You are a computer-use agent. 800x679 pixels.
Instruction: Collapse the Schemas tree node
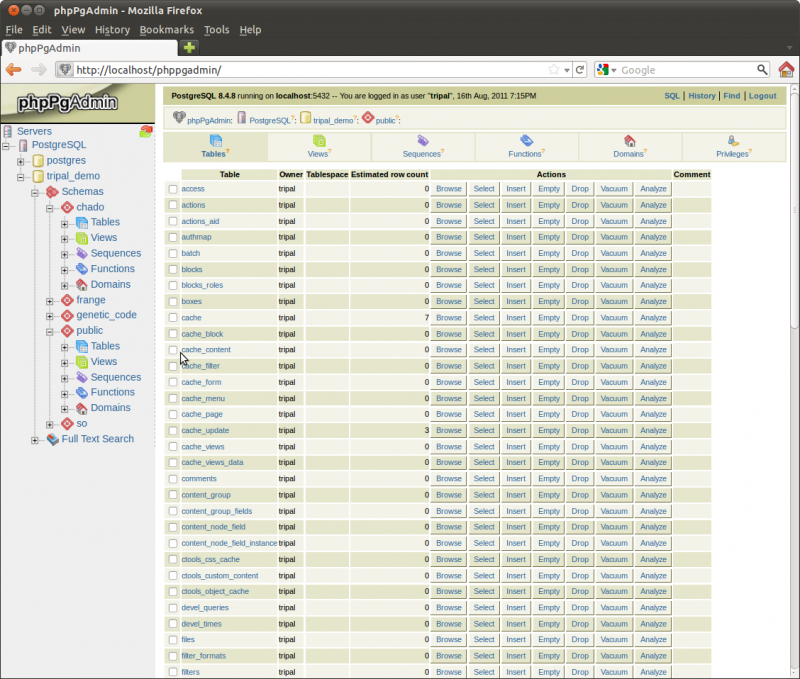tap(35, 193)
